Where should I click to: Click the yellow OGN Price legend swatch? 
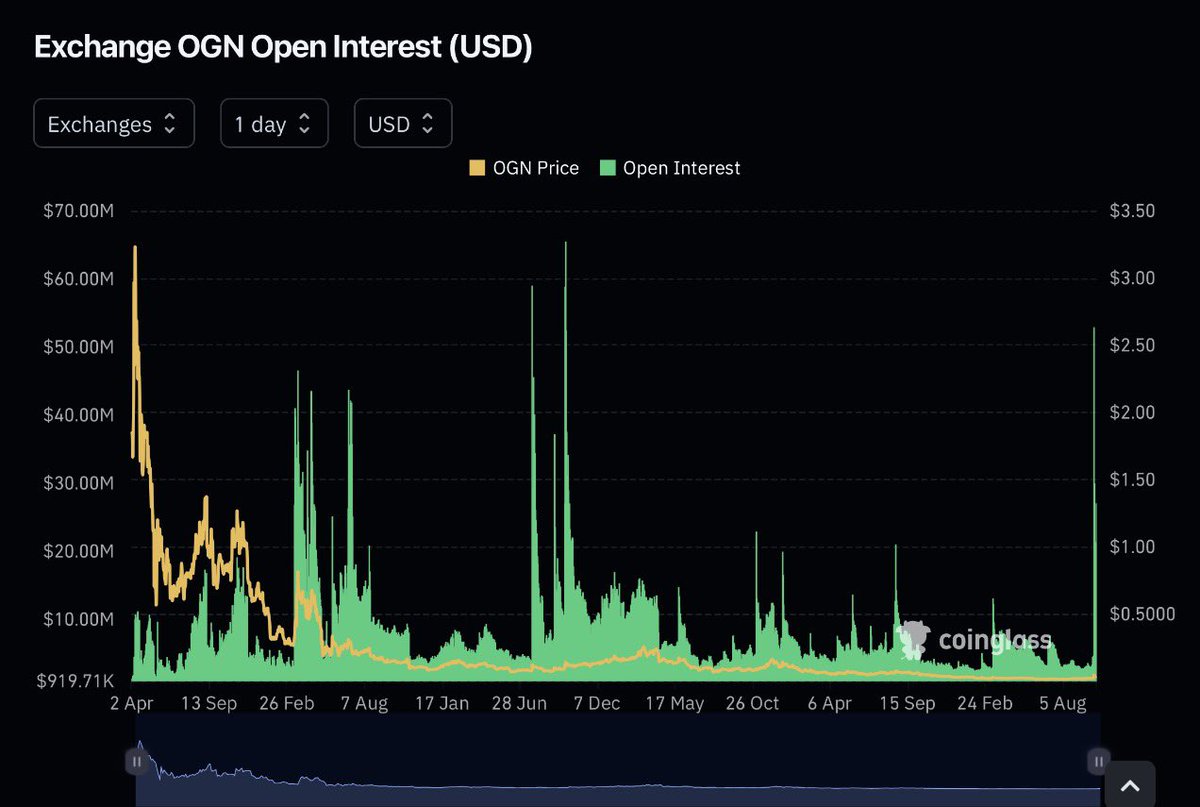coord(476,168)
